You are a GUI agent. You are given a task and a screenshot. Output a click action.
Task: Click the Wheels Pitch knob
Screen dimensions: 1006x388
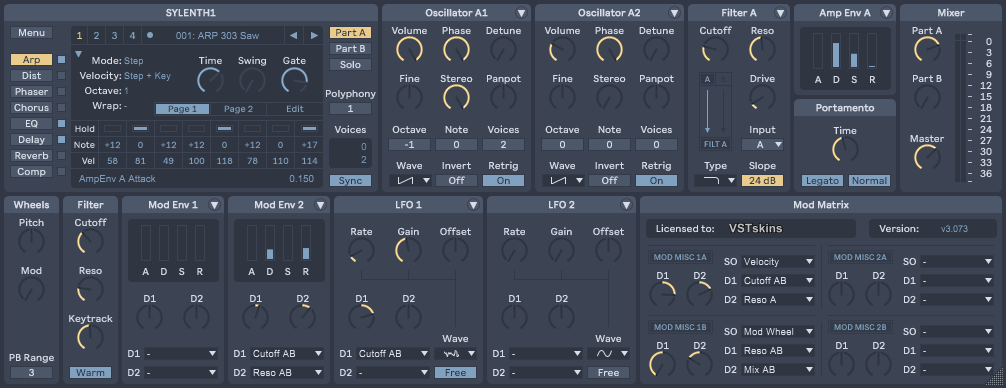point(31,241)
